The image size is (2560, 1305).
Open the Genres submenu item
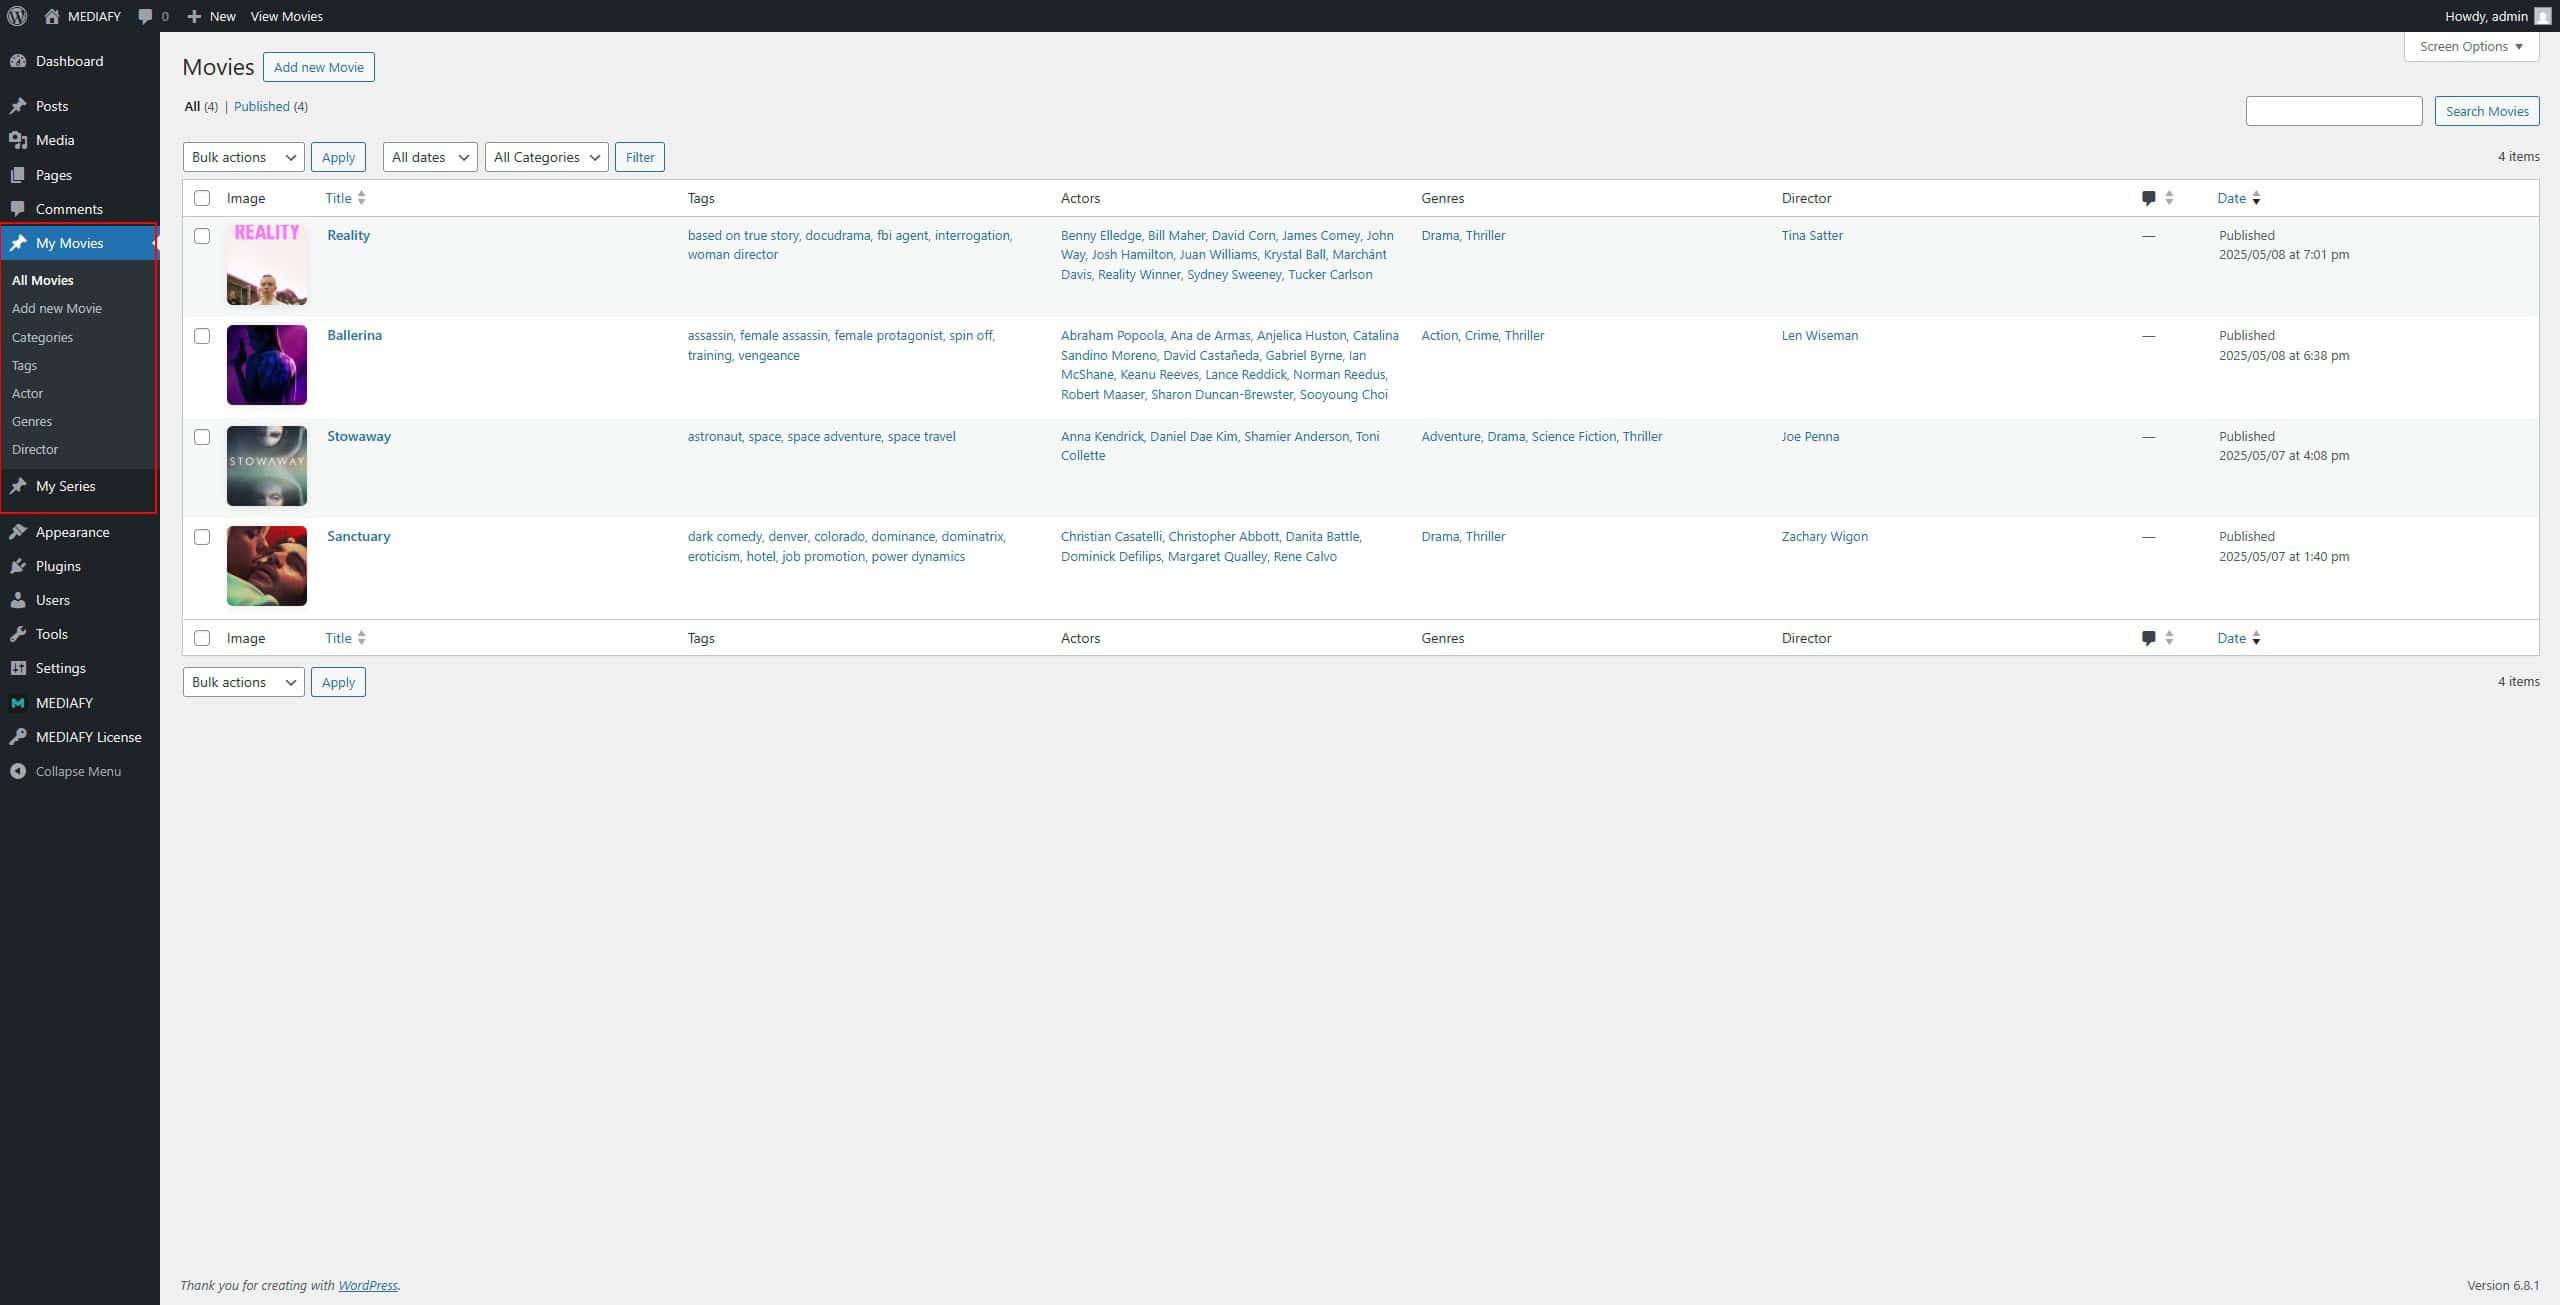(32, 421)
